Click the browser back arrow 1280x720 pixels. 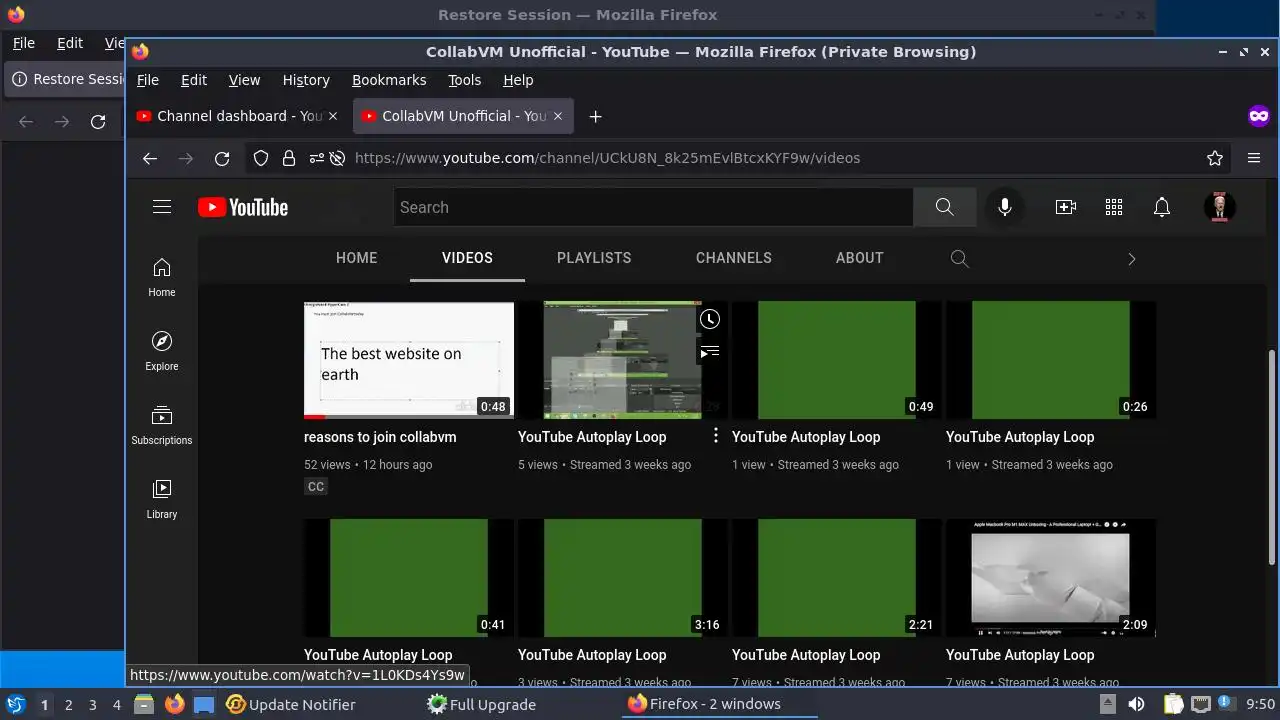click(x=150, y=158)
